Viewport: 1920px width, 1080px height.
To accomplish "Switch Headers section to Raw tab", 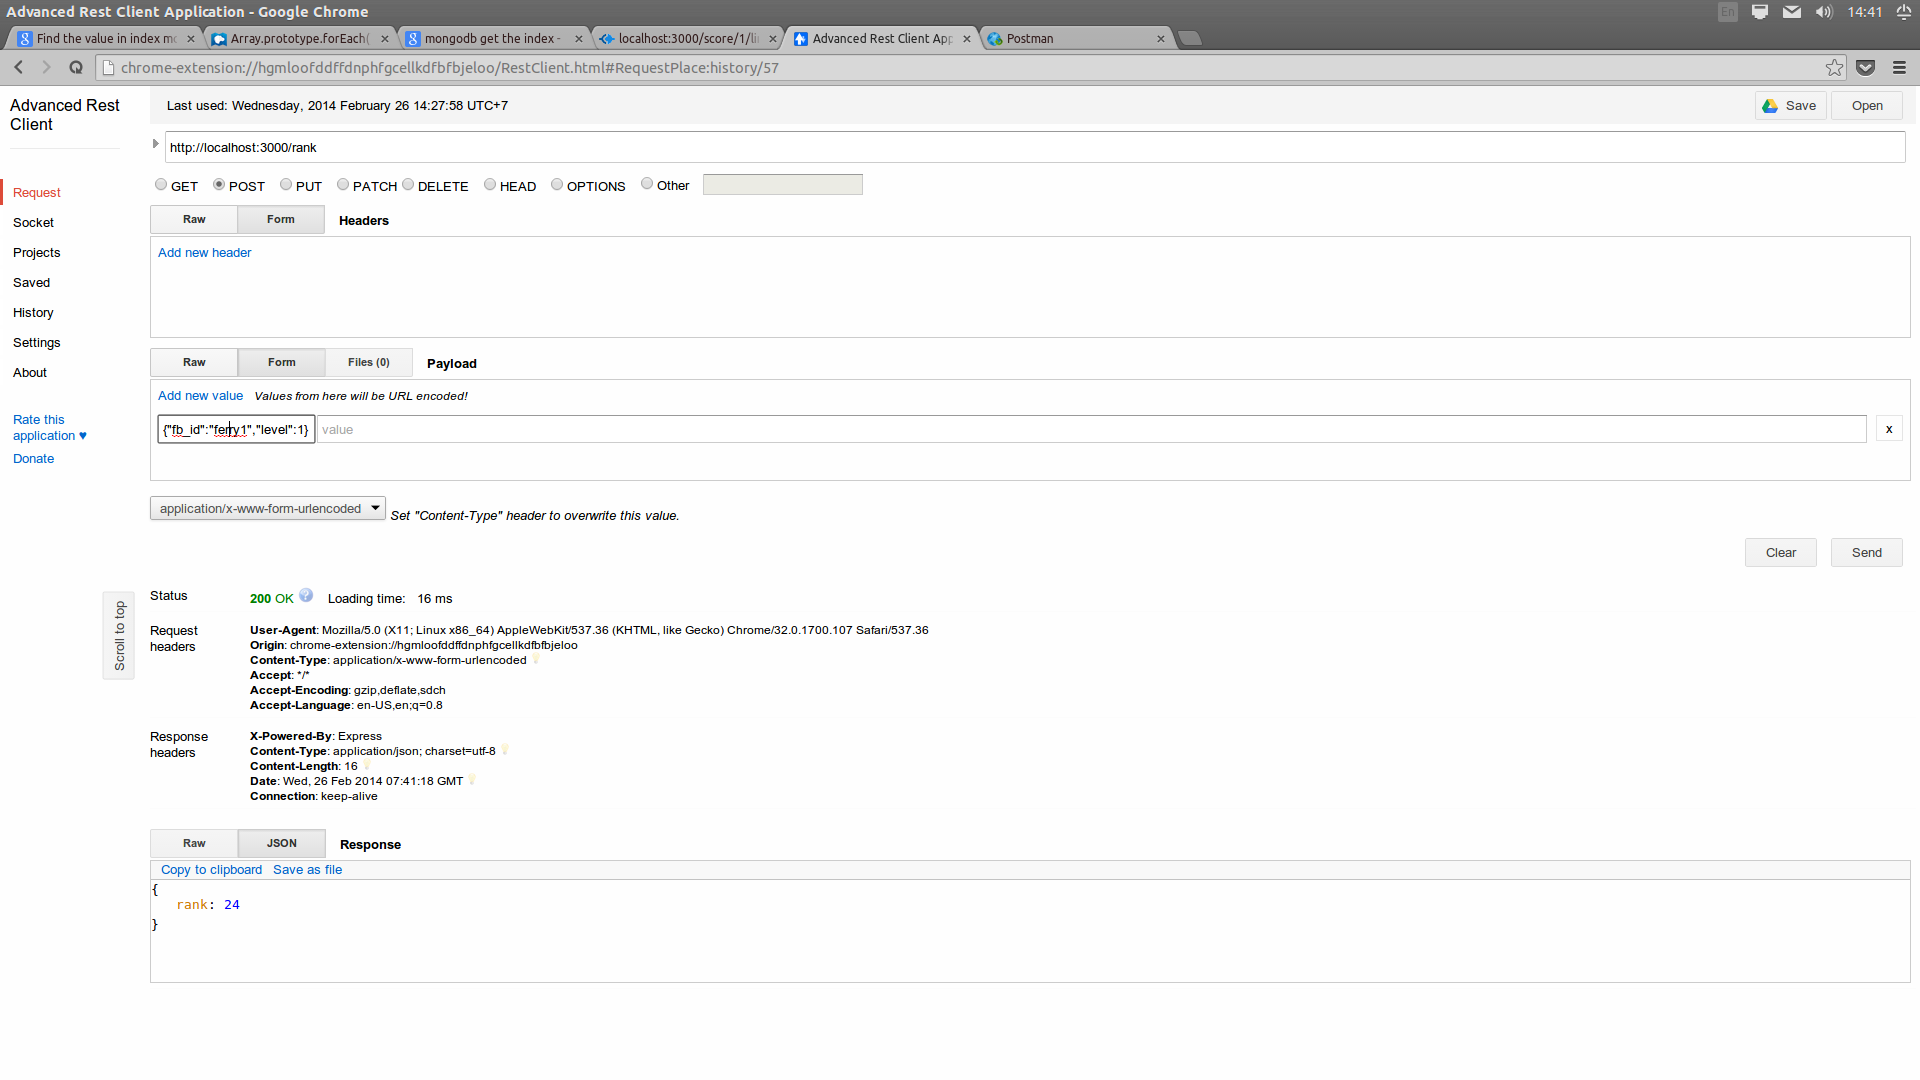I will coord(194,220).
